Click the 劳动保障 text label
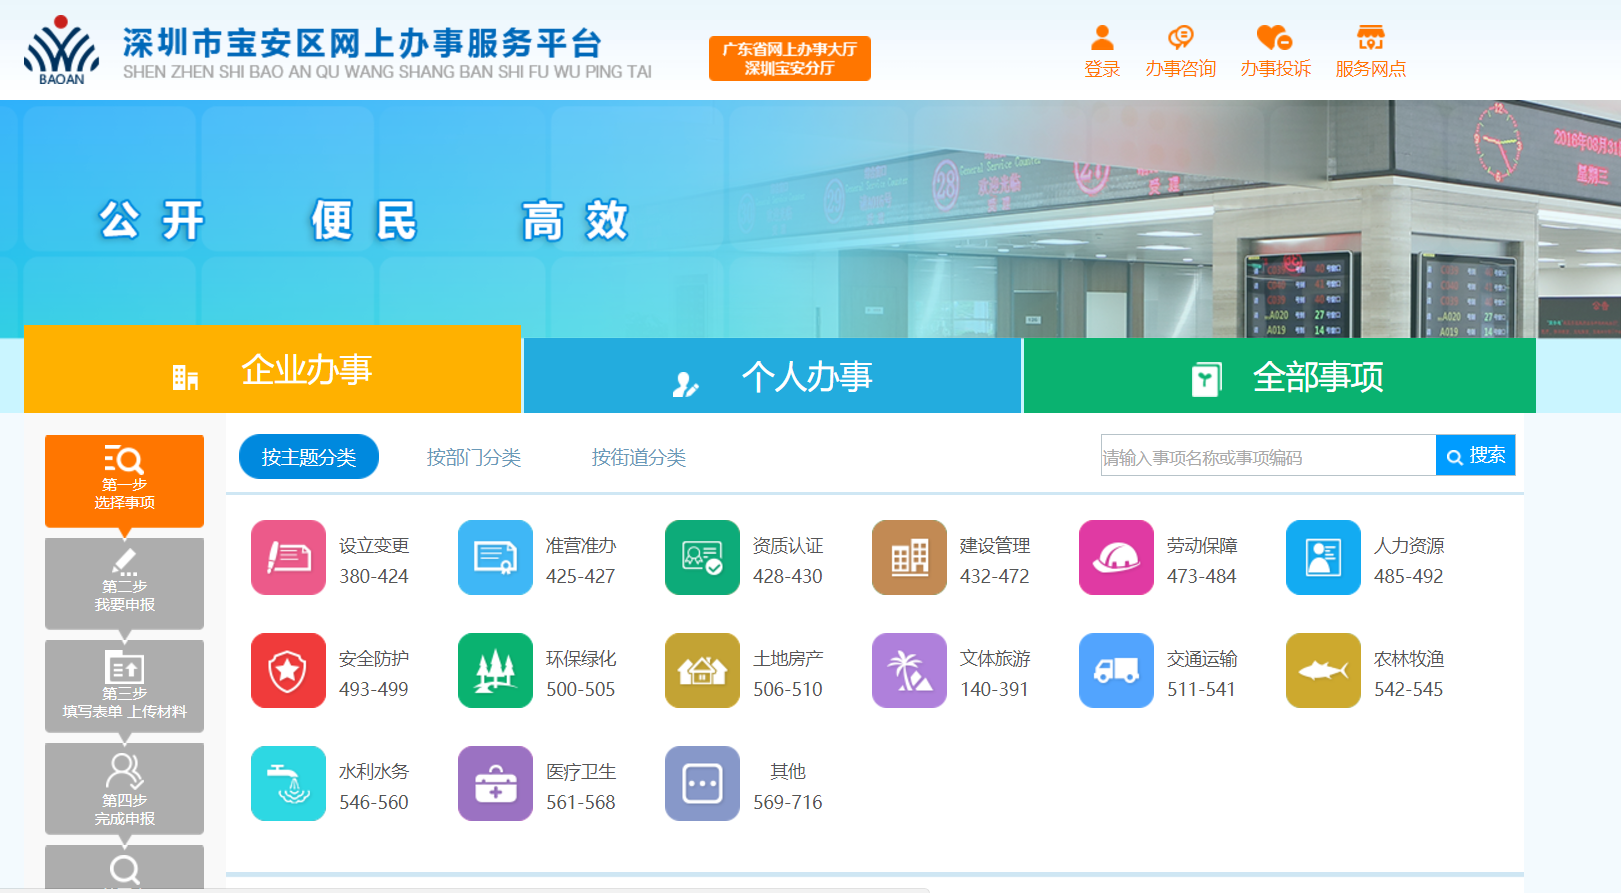 point(1202,545)
